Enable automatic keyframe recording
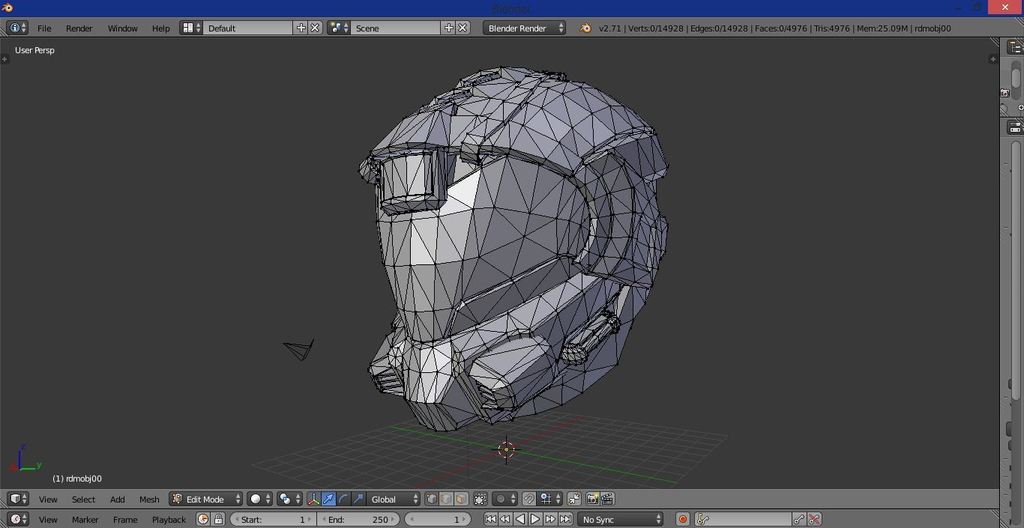The height and width of the screenshot is (528, 1024). coord(683,520)
